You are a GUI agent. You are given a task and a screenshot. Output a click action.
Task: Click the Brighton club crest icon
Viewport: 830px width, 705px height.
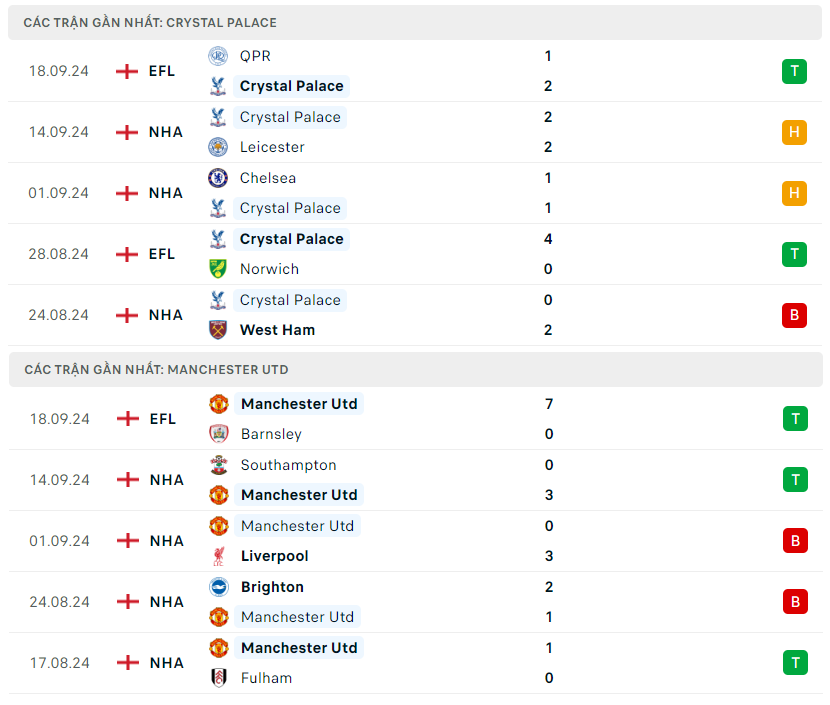pyautogui.click(x=218, y=587)
